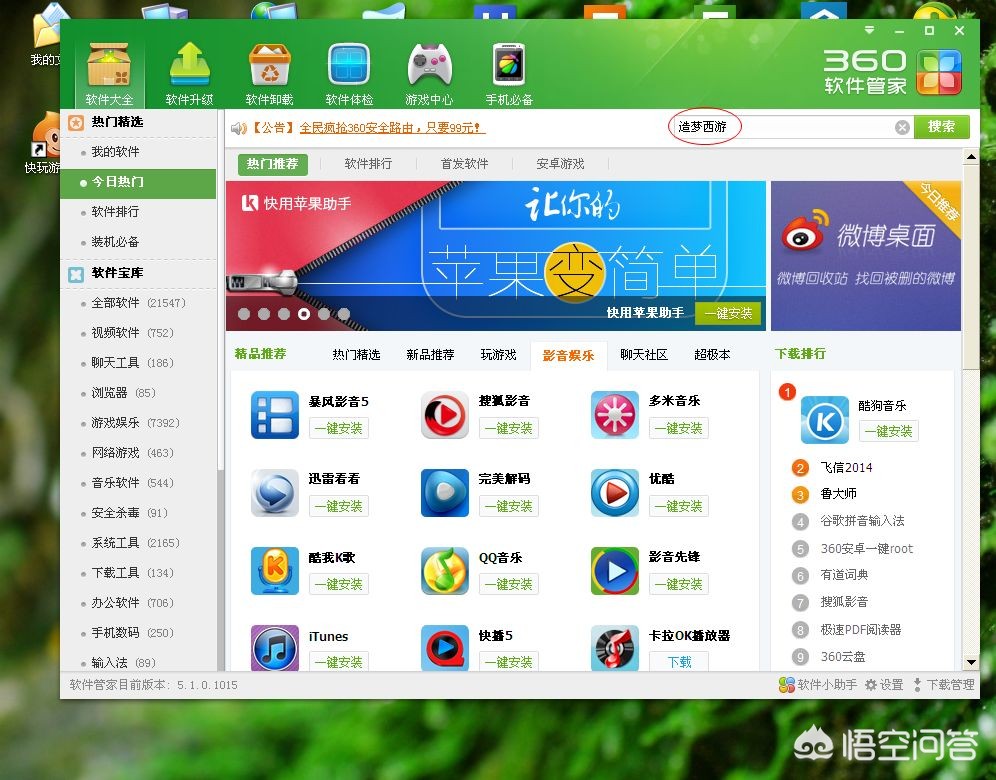The image size is (996, 780).
Task: Click the 暴风影音5 app icon
Action: 274,415
